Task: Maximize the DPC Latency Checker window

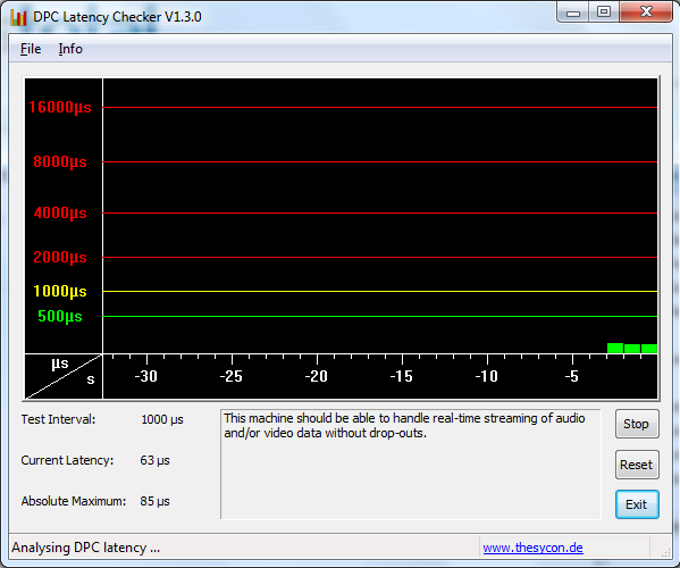Action: coord(603,12)
